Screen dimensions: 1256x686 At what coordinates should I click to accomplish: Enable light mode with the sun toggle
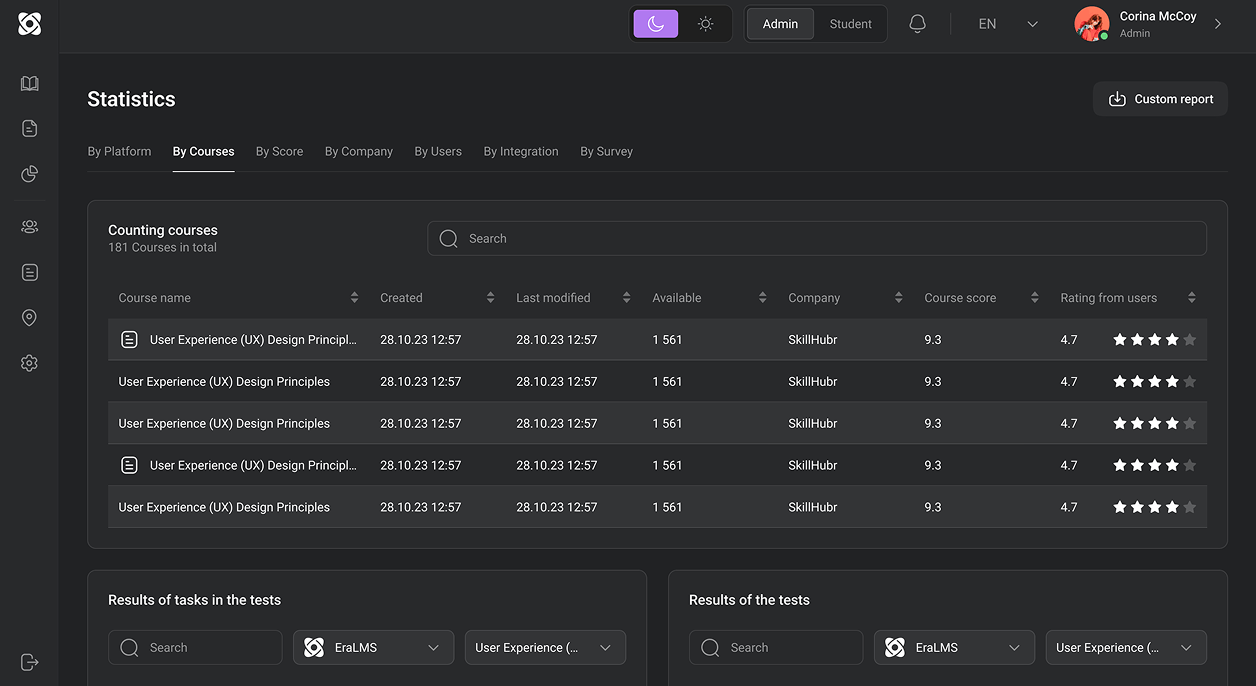pyautogui.click(x=705, y=22)
